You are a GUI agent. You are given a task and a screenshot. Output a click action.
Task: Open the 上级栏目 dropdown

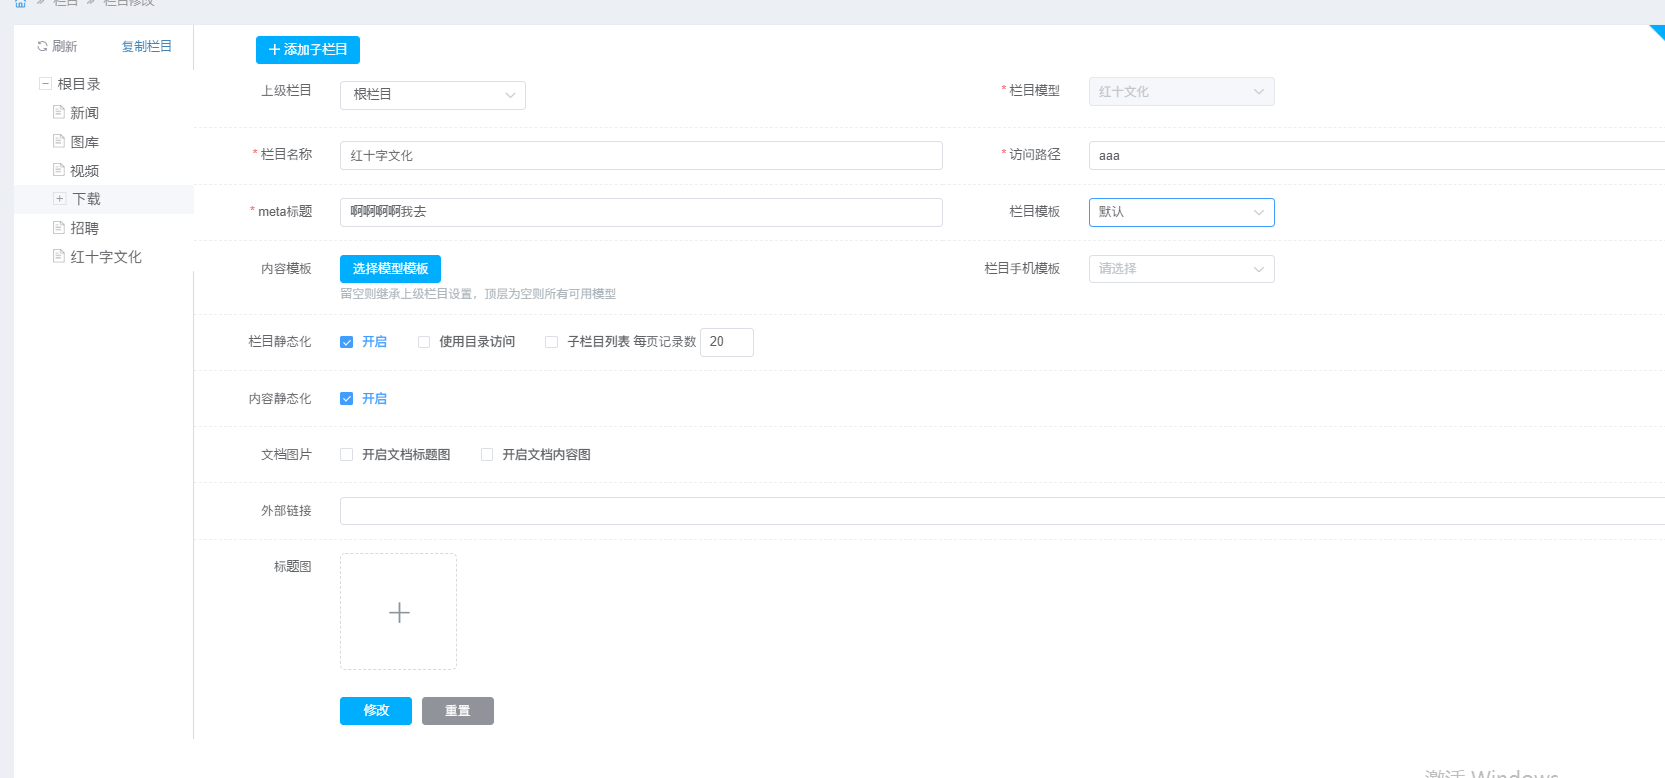432,95
